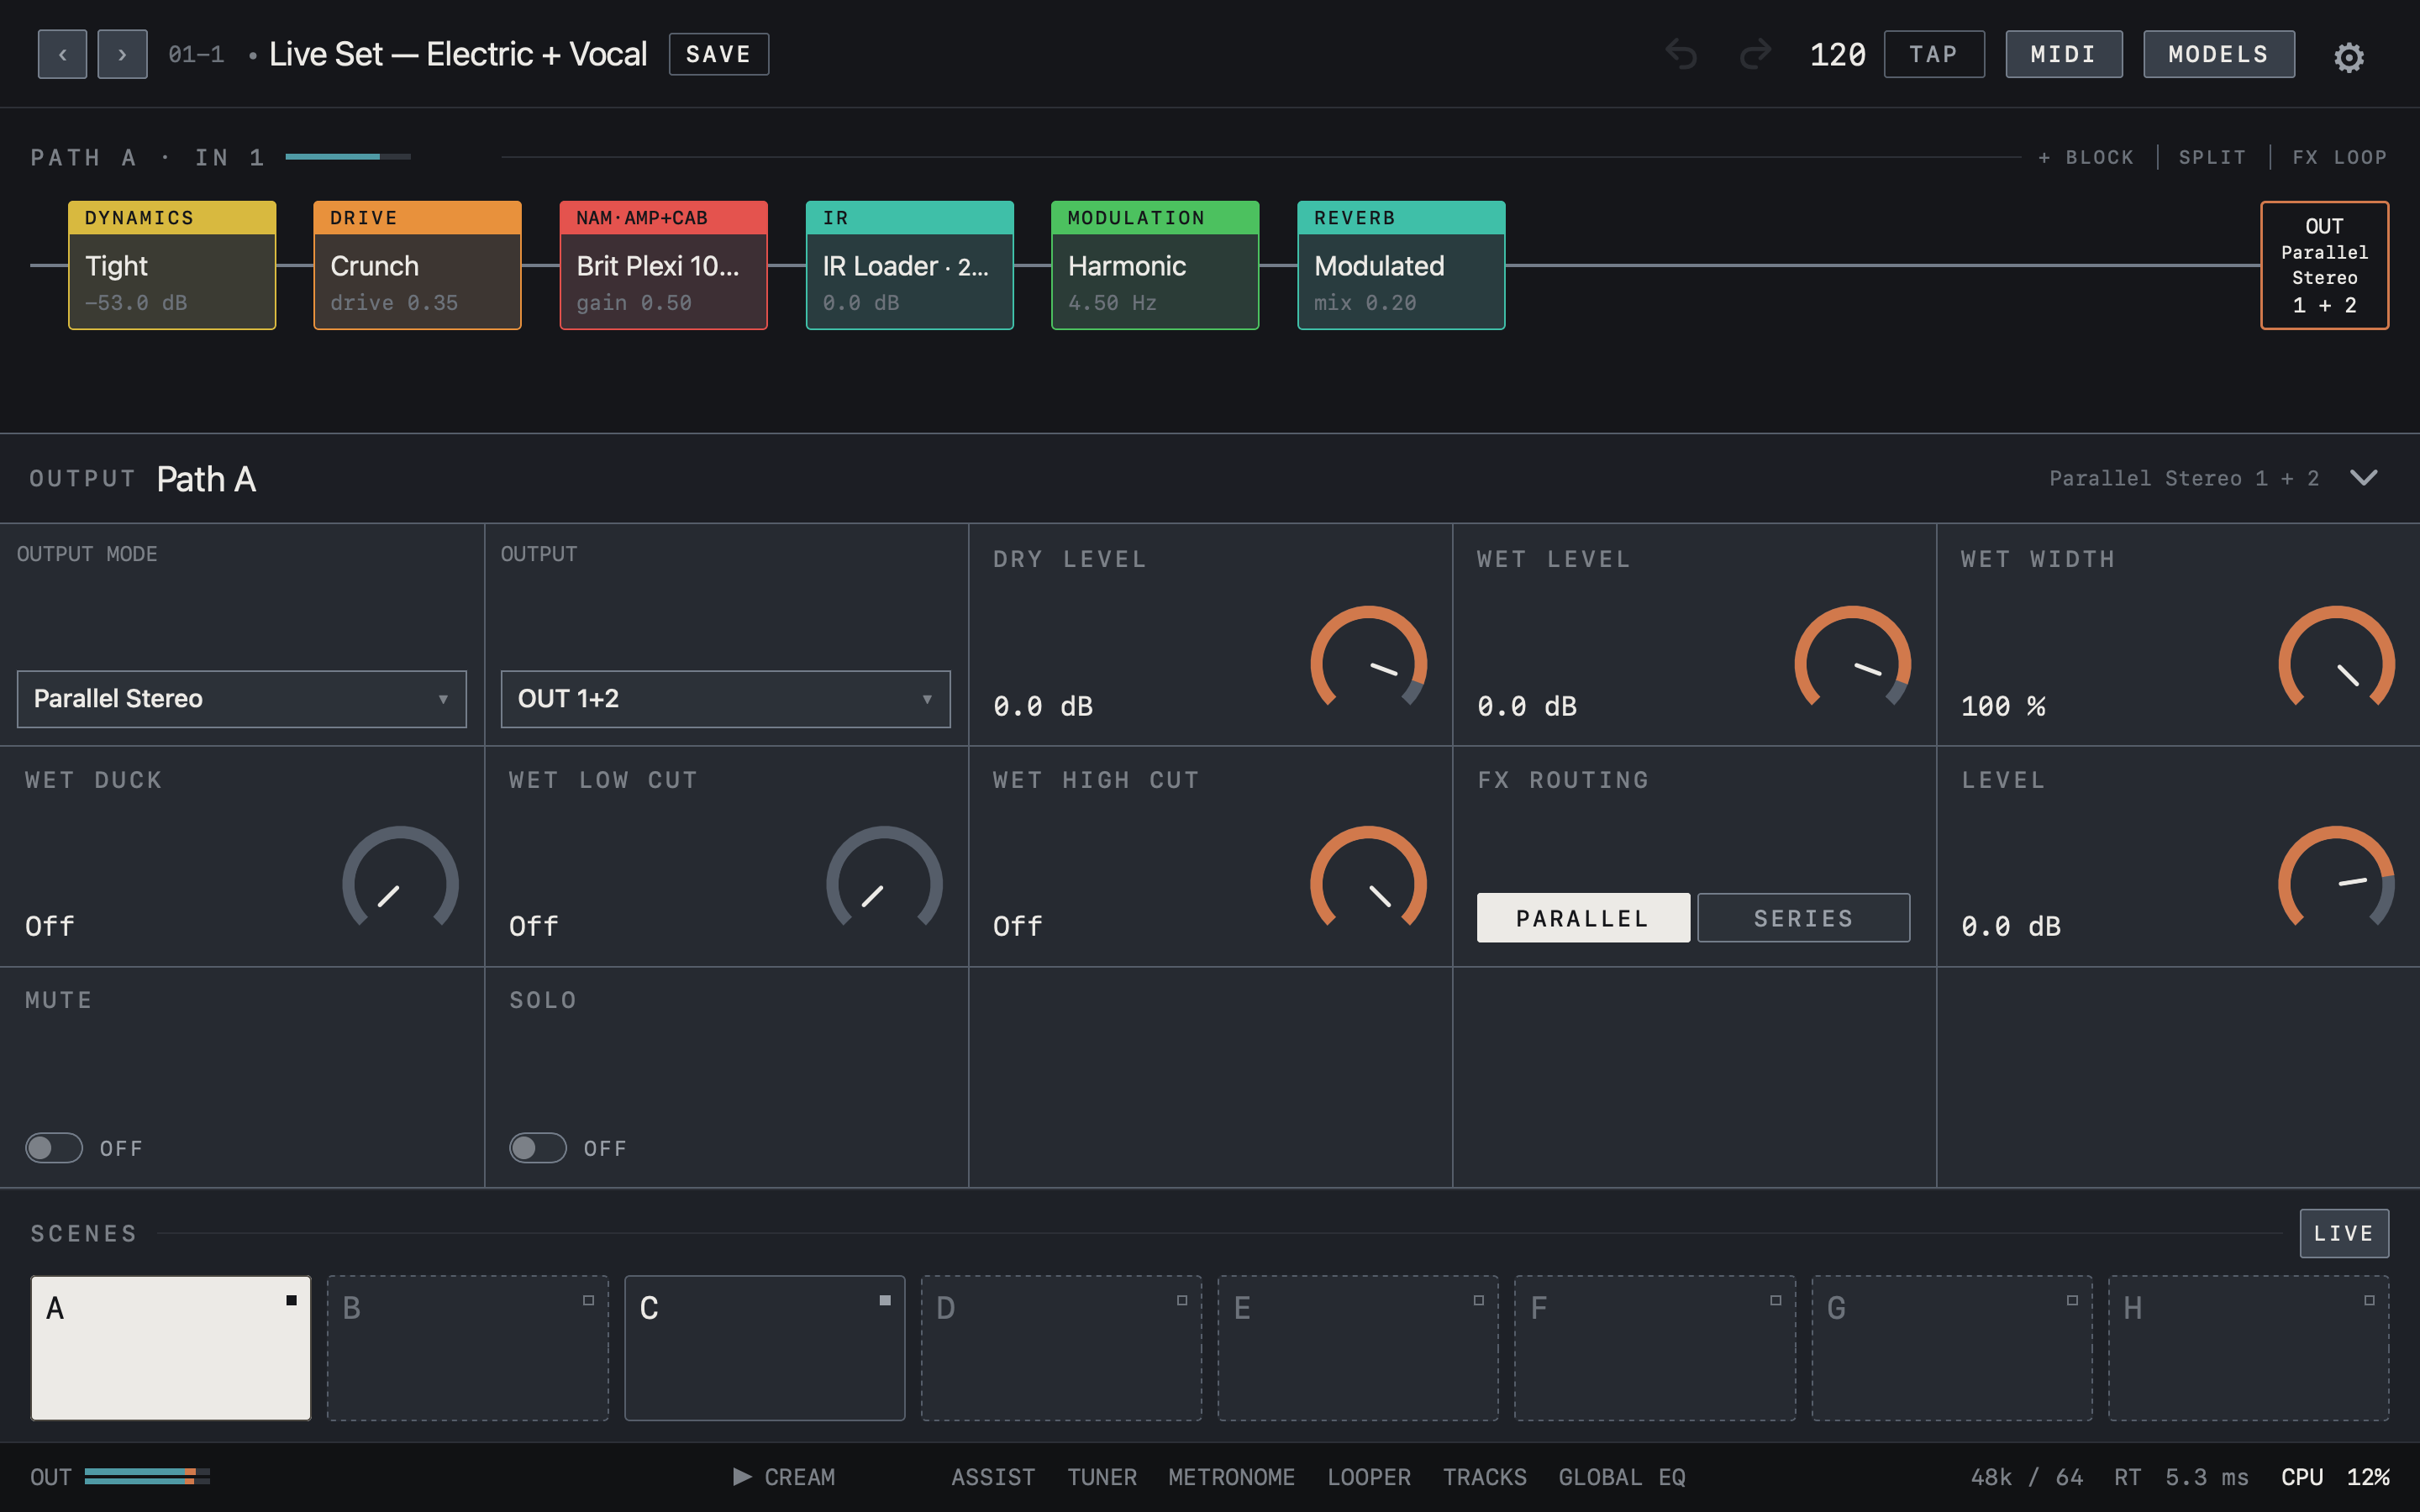Play the CREAM track
Viewport: 2420px width, 1512px height.
pyautogui.click(x=784, y=1477)
